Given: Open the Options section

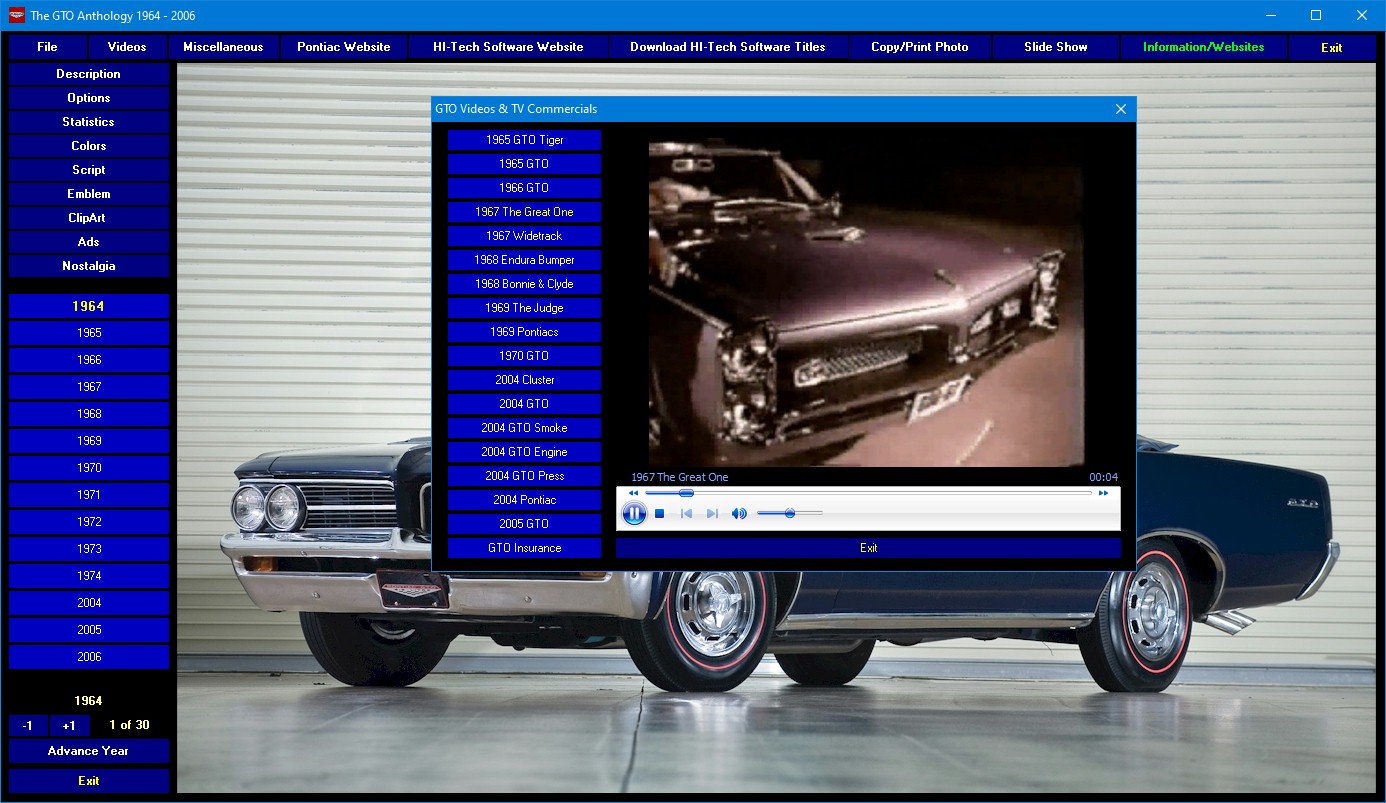Looking at the screenshot, I should (89, 98).
